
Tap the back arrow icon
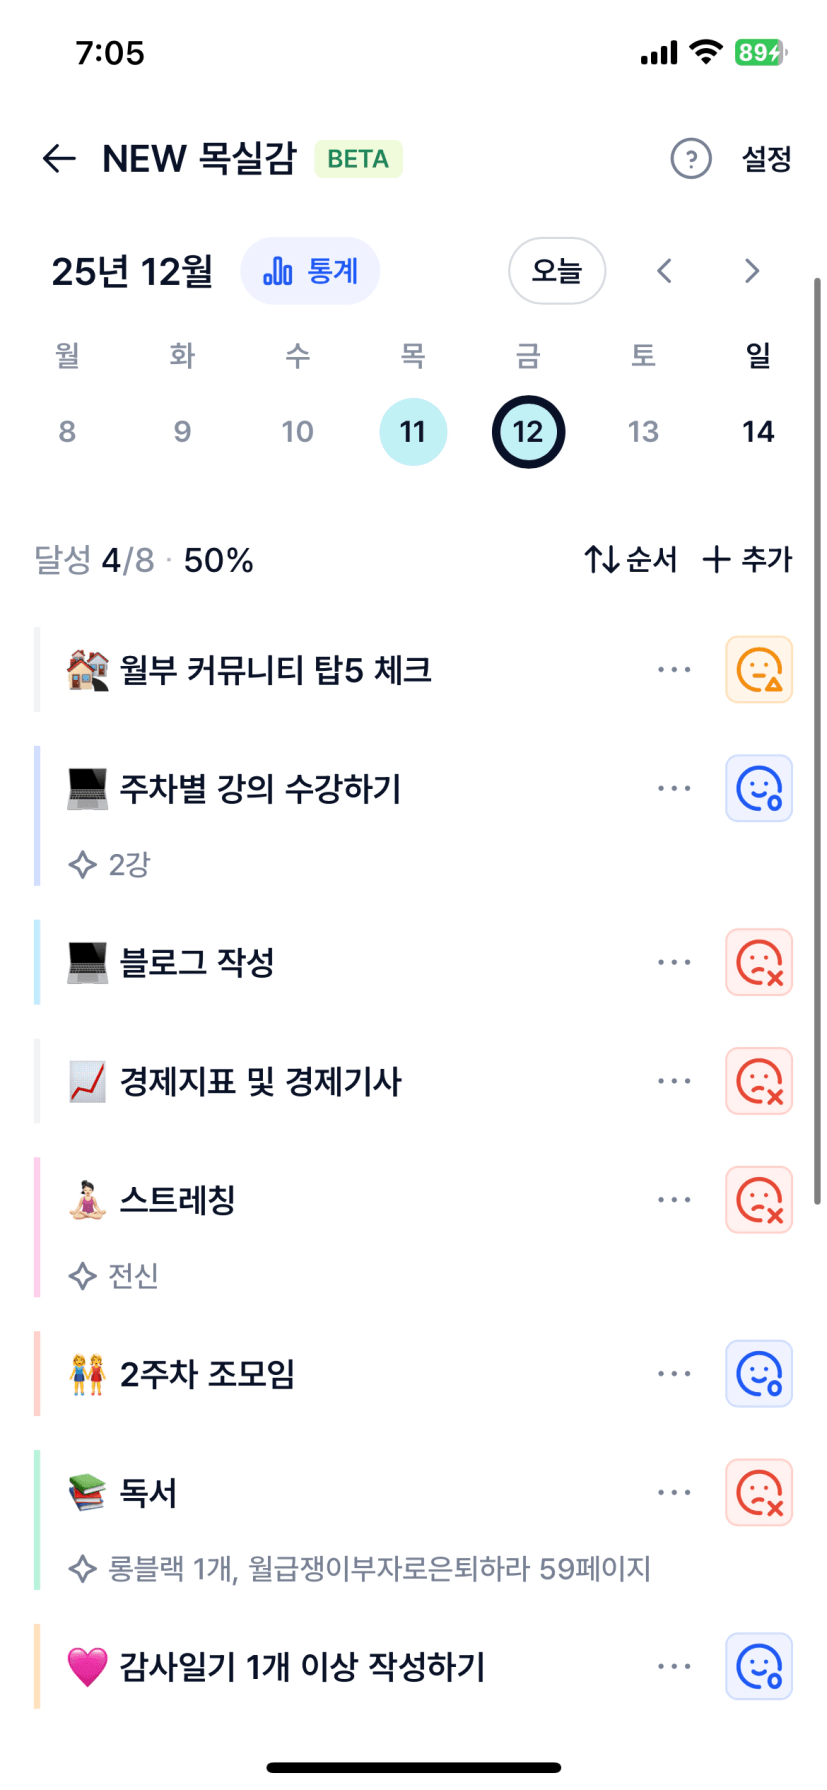point(60,159)
